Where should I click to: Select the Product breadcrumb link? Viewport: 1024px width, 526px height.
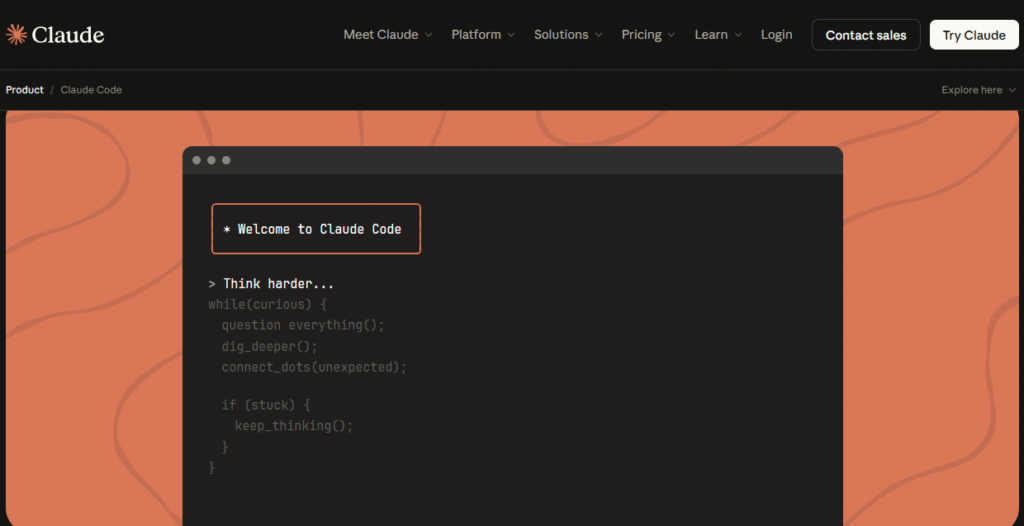tap(25, 90)
